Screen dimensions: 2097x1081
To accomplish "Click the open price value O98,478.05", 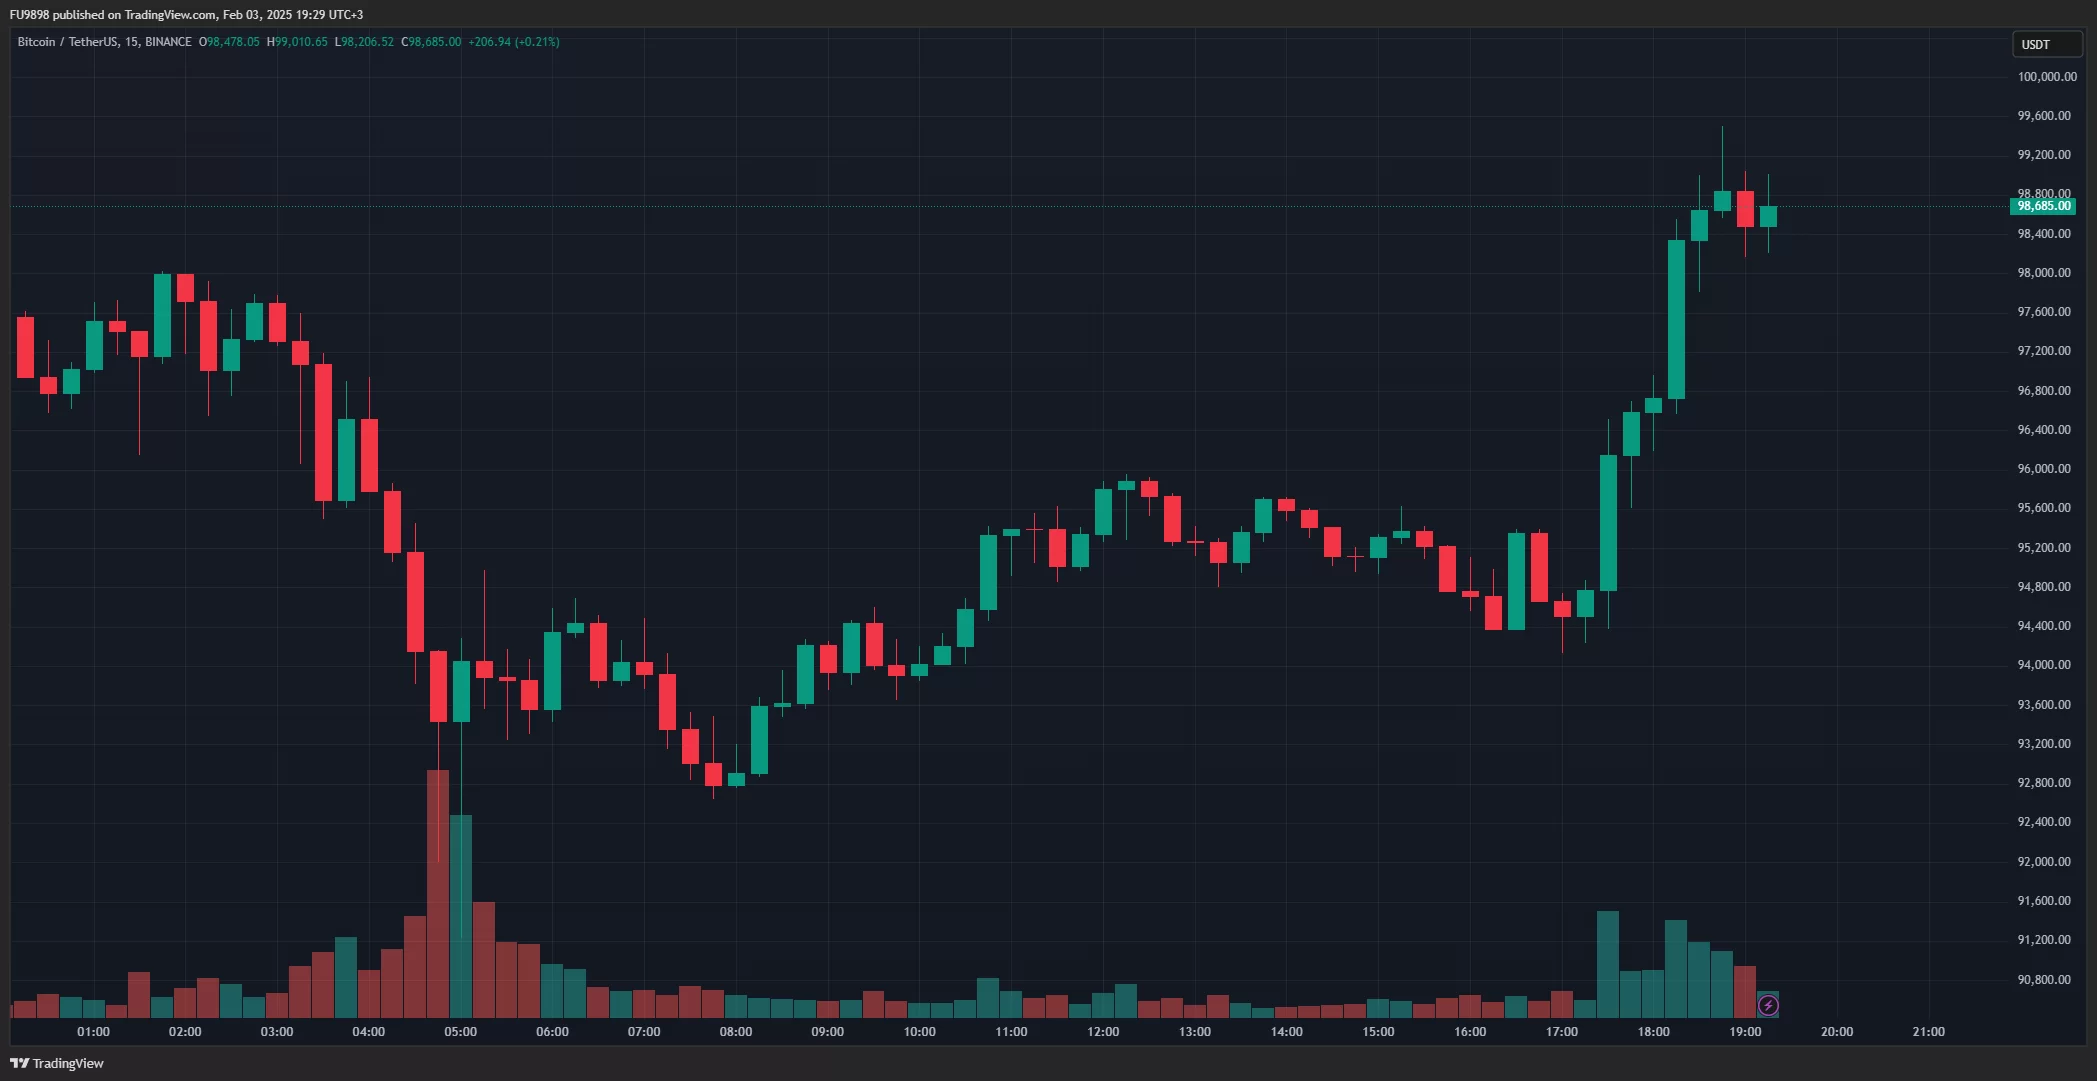I will pyautogui.click(x=229, y=42).
